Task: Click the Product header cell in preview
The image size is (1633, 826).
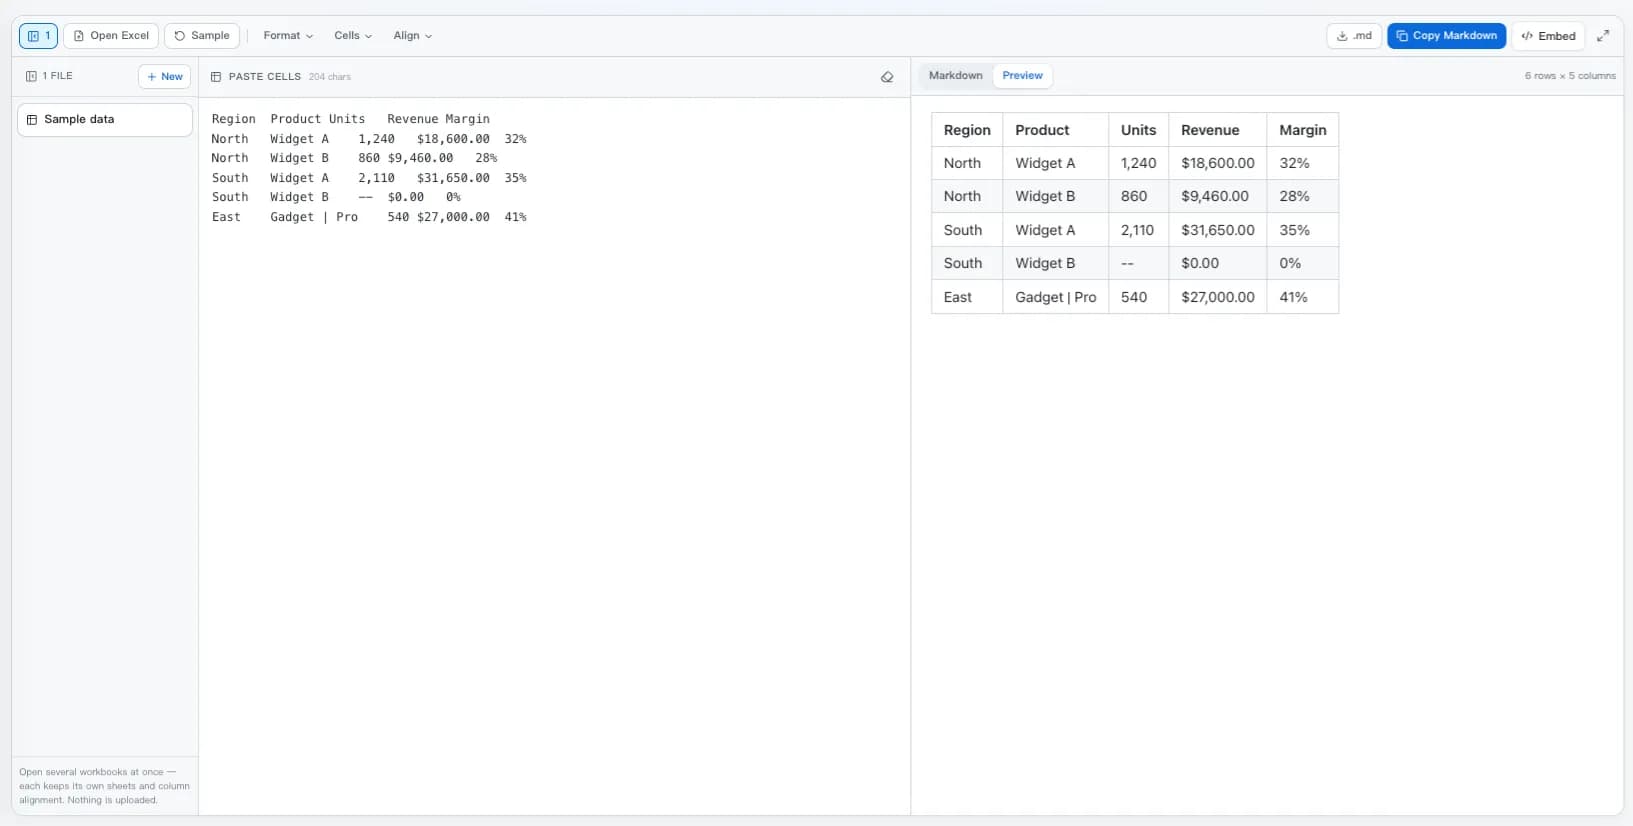Action: click(x=1055, y=130)
